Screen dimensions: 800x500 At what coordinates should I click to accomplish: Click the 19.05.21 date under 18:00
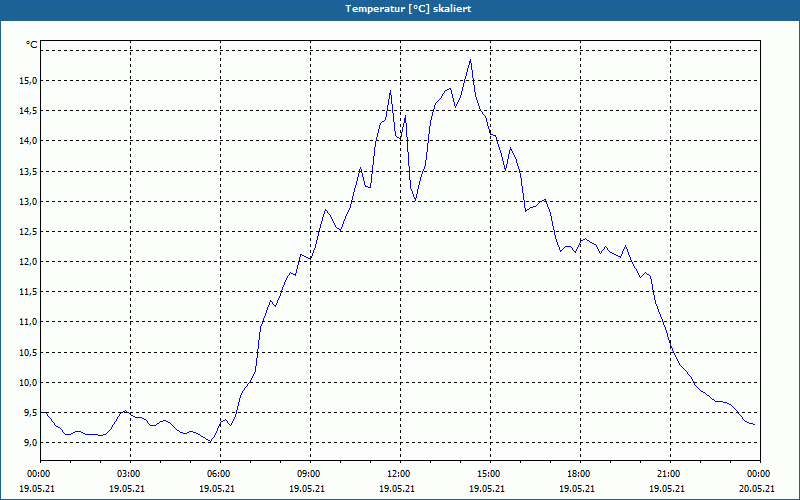point(577,488)
